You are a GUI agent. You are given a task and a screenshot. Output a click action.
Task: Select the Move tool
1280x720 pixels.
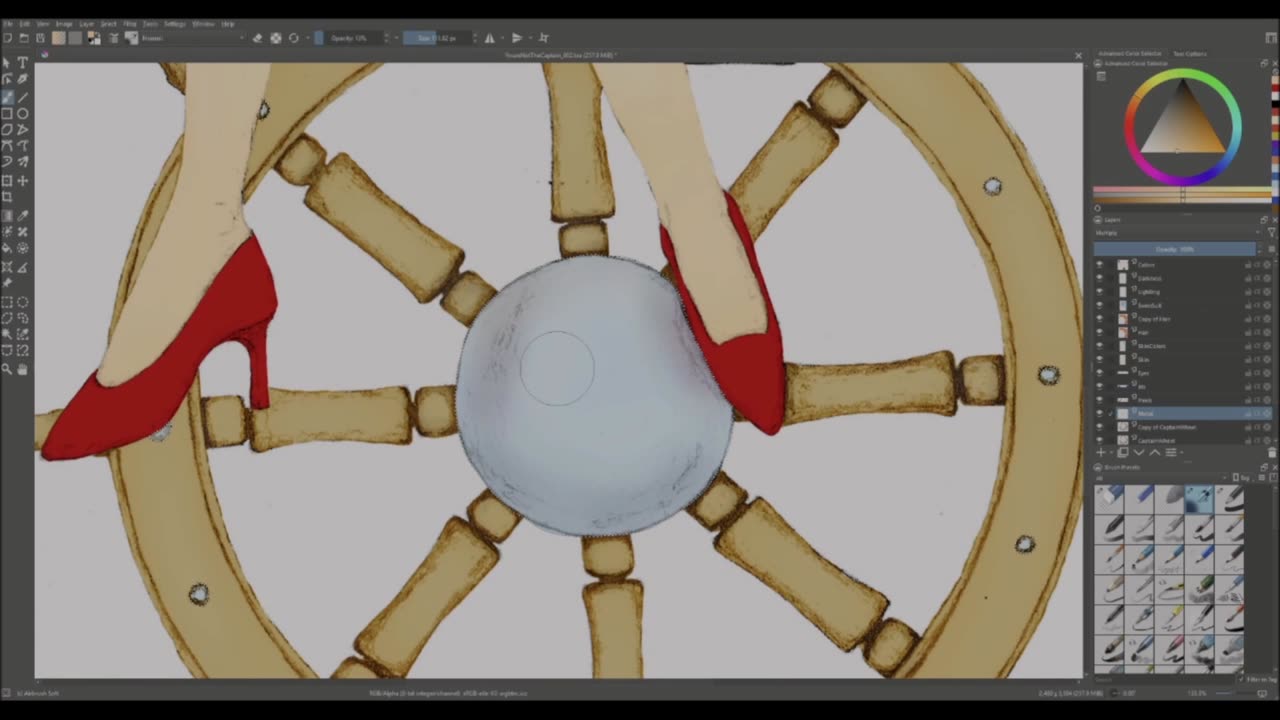click(x=22, y=181)
